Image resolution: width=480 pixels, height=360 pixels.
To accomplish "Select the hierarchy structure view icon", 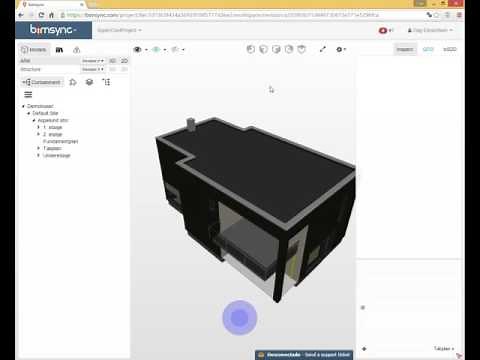I will (106, 82).
